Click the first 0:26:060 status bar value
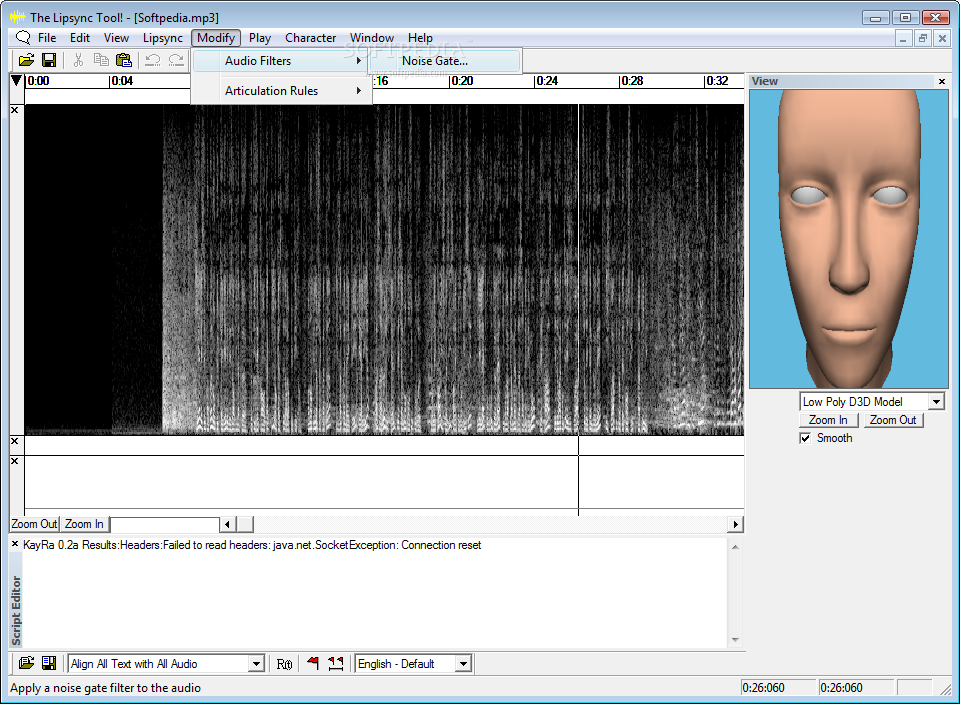The height and width of the screenshot is (704, 960). pyautogui.click(x=763, y=687)
